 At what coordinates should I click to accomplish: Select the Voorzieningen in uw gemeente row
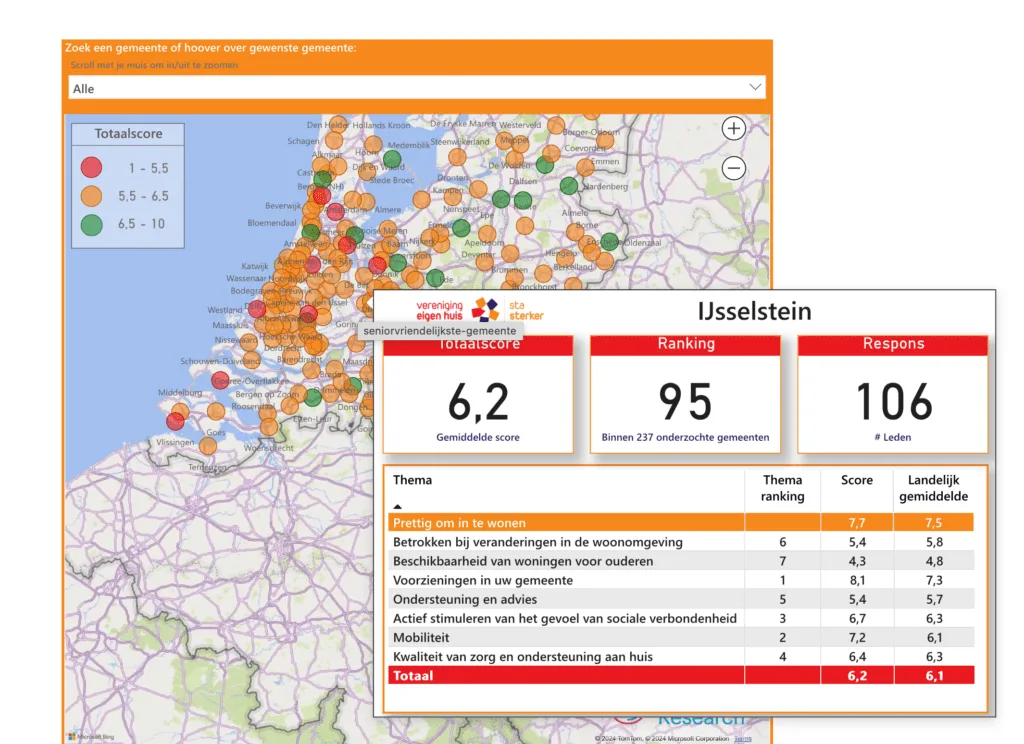point(680,580)
